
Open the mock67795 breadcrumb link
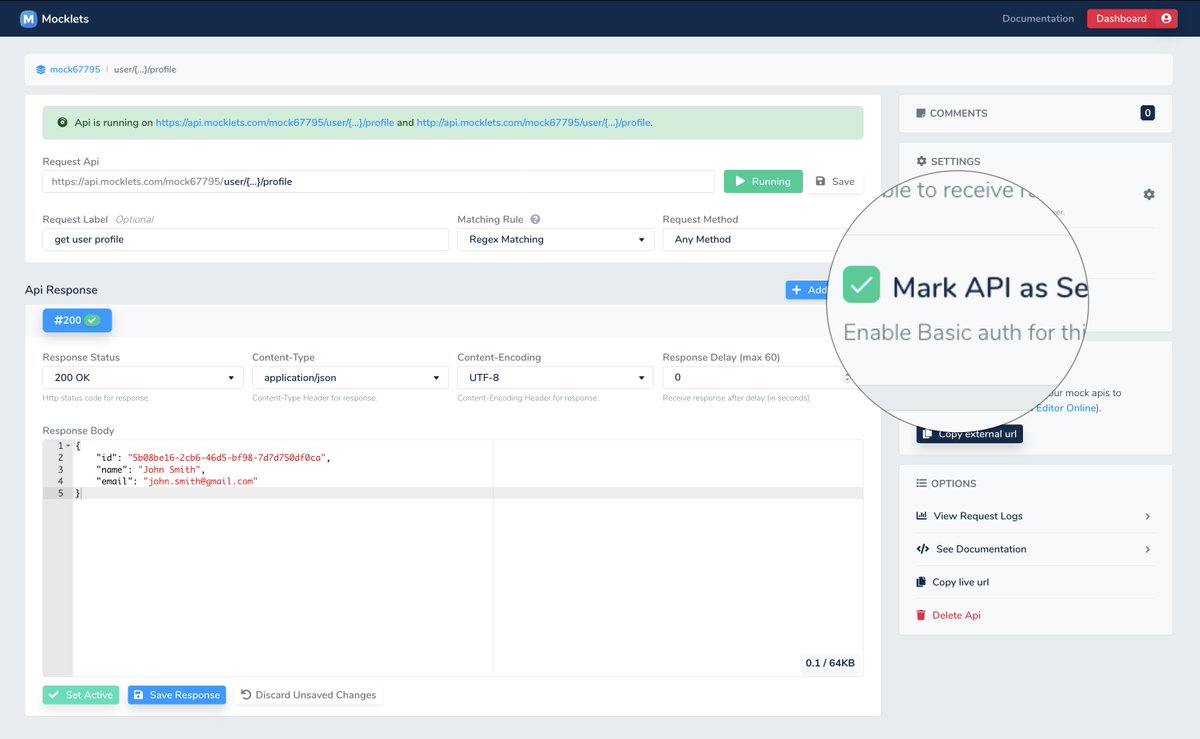(75, 70)
